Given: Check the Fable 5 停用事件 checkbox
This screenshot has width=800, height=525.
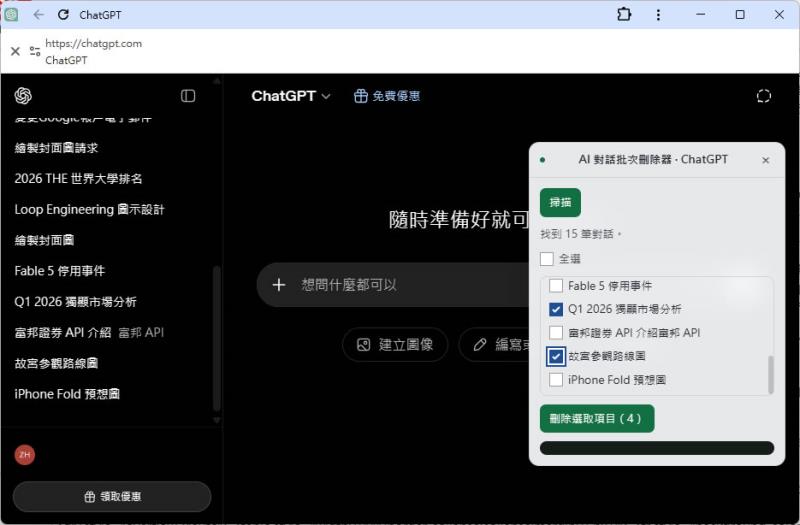Looking at the screenshot, I should pyautogui.click(x=556, y=286).
